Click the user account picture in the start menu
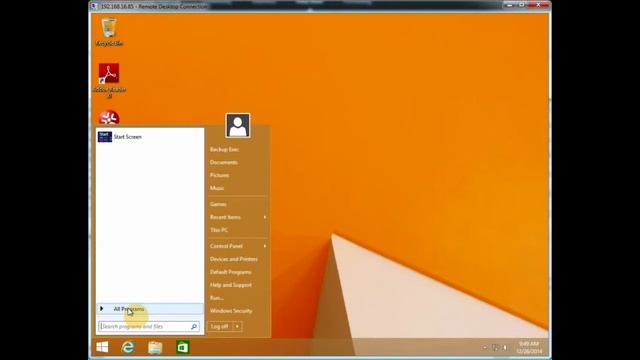640x360 pixels. pos(238,126)
